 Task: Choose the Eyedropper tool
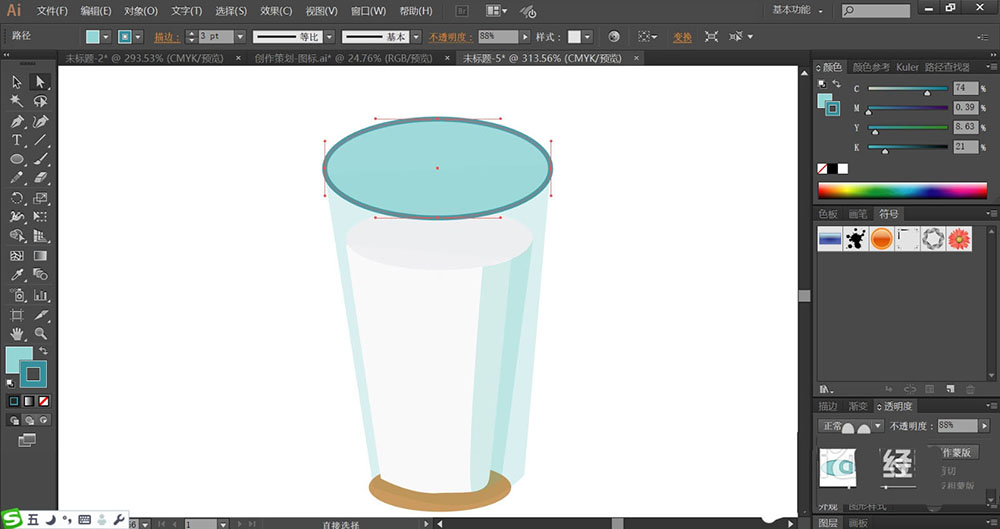click(x=17, y=275)
